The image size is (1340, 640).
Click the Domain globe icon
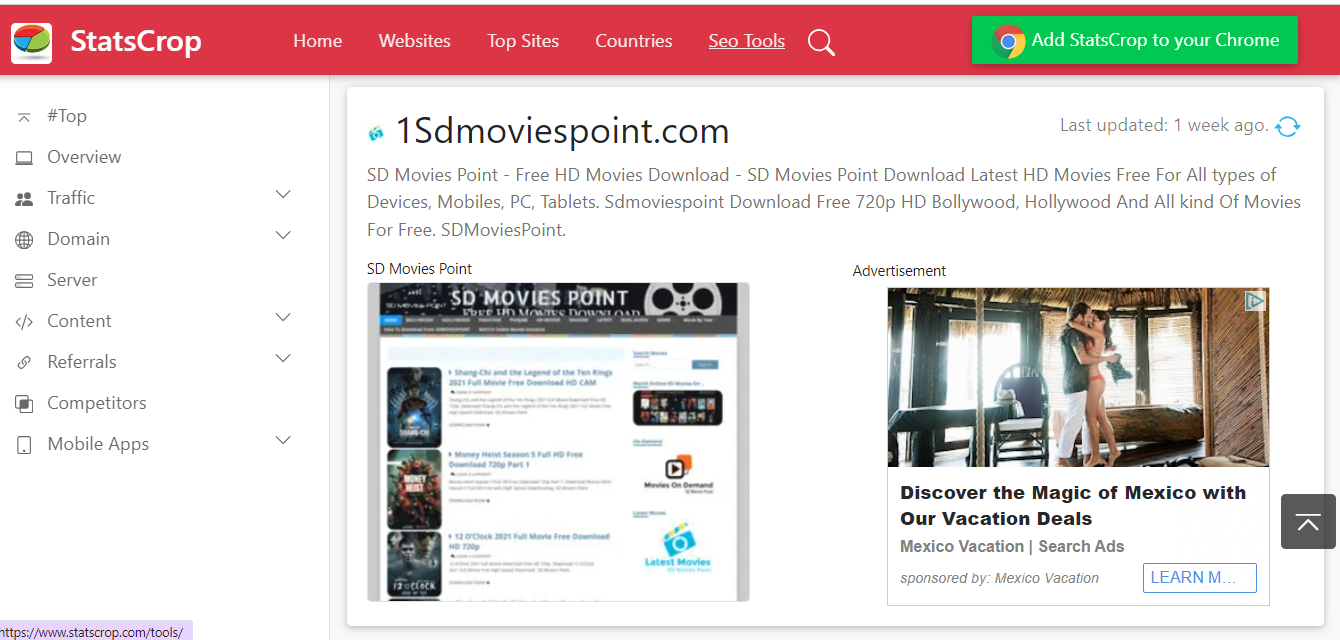click(x=24, y=240)
